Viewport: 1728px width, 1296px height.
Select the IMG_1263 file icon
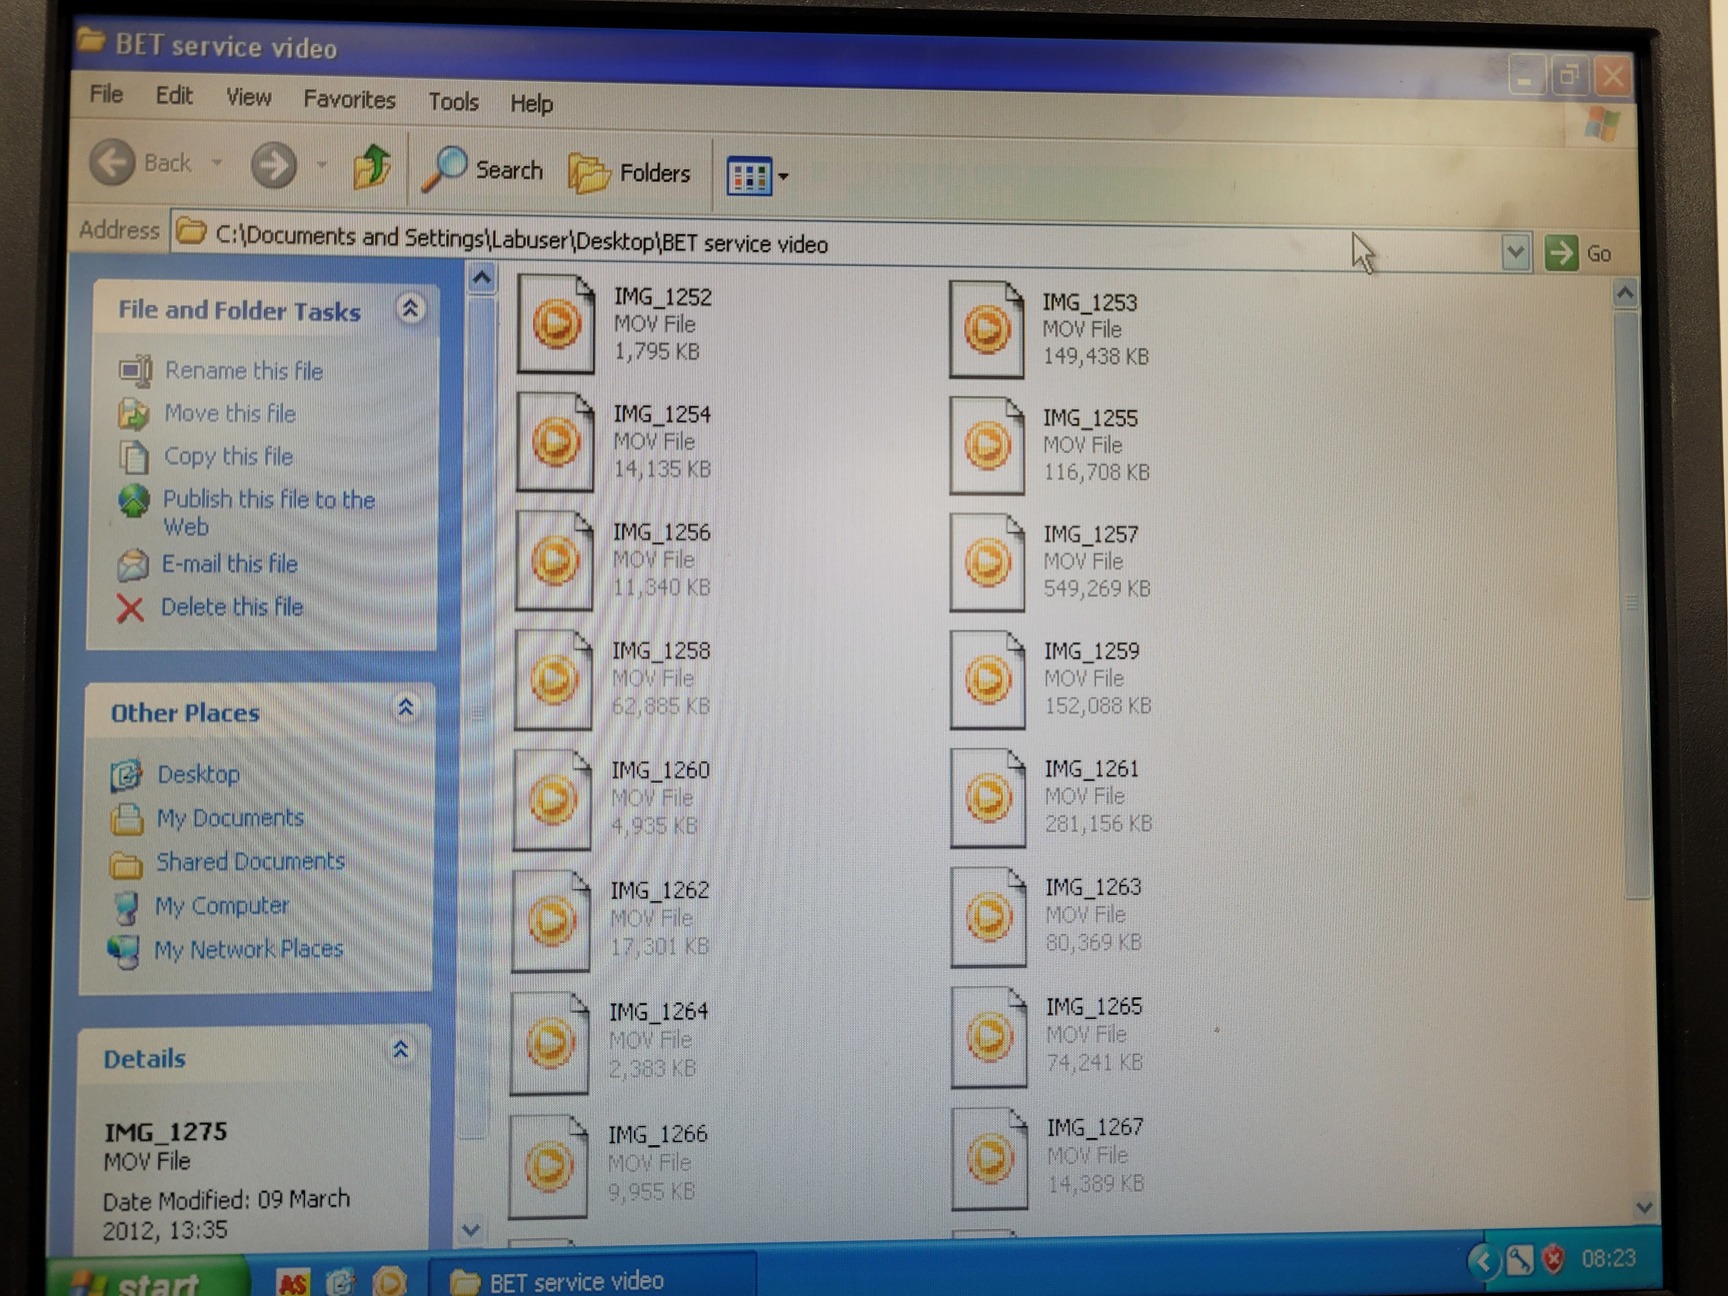click(x=989, y=917)
